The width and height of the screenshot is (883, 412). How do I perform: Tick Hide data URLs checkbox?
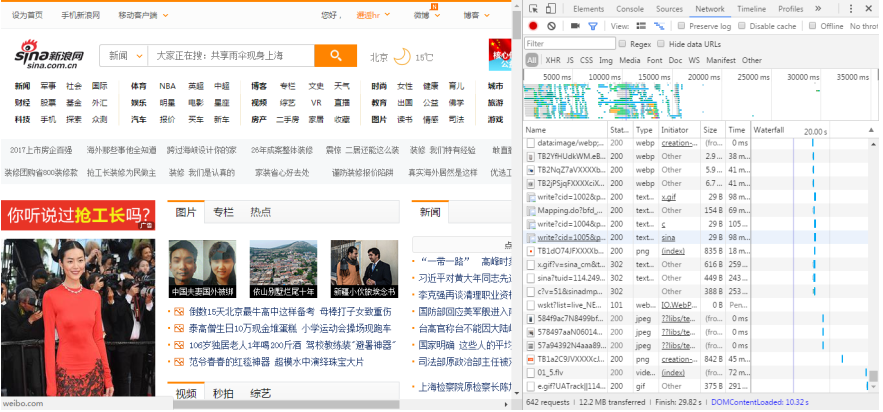click(661, 43)
